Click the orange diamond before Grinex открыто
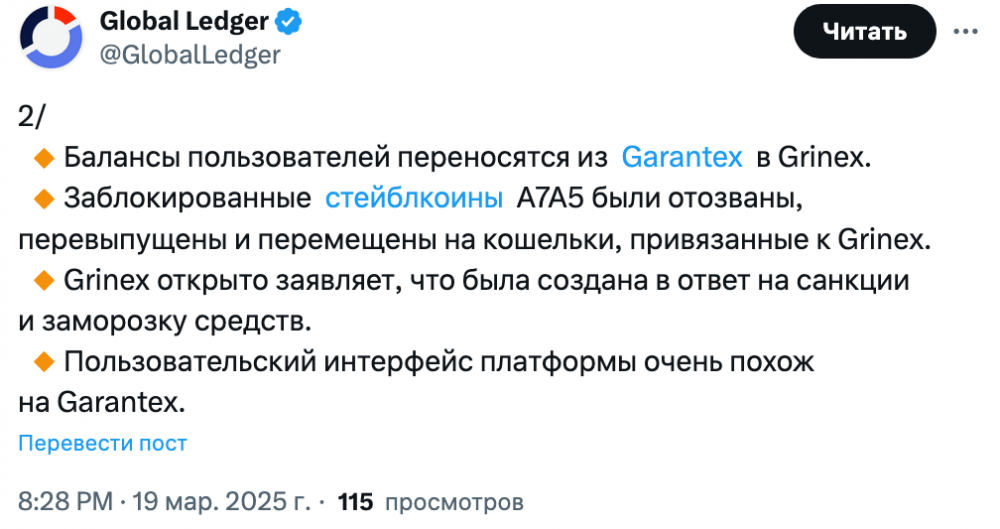Image resolution: width=1000 pixels, height=529 pixels. tap(44, 280)
